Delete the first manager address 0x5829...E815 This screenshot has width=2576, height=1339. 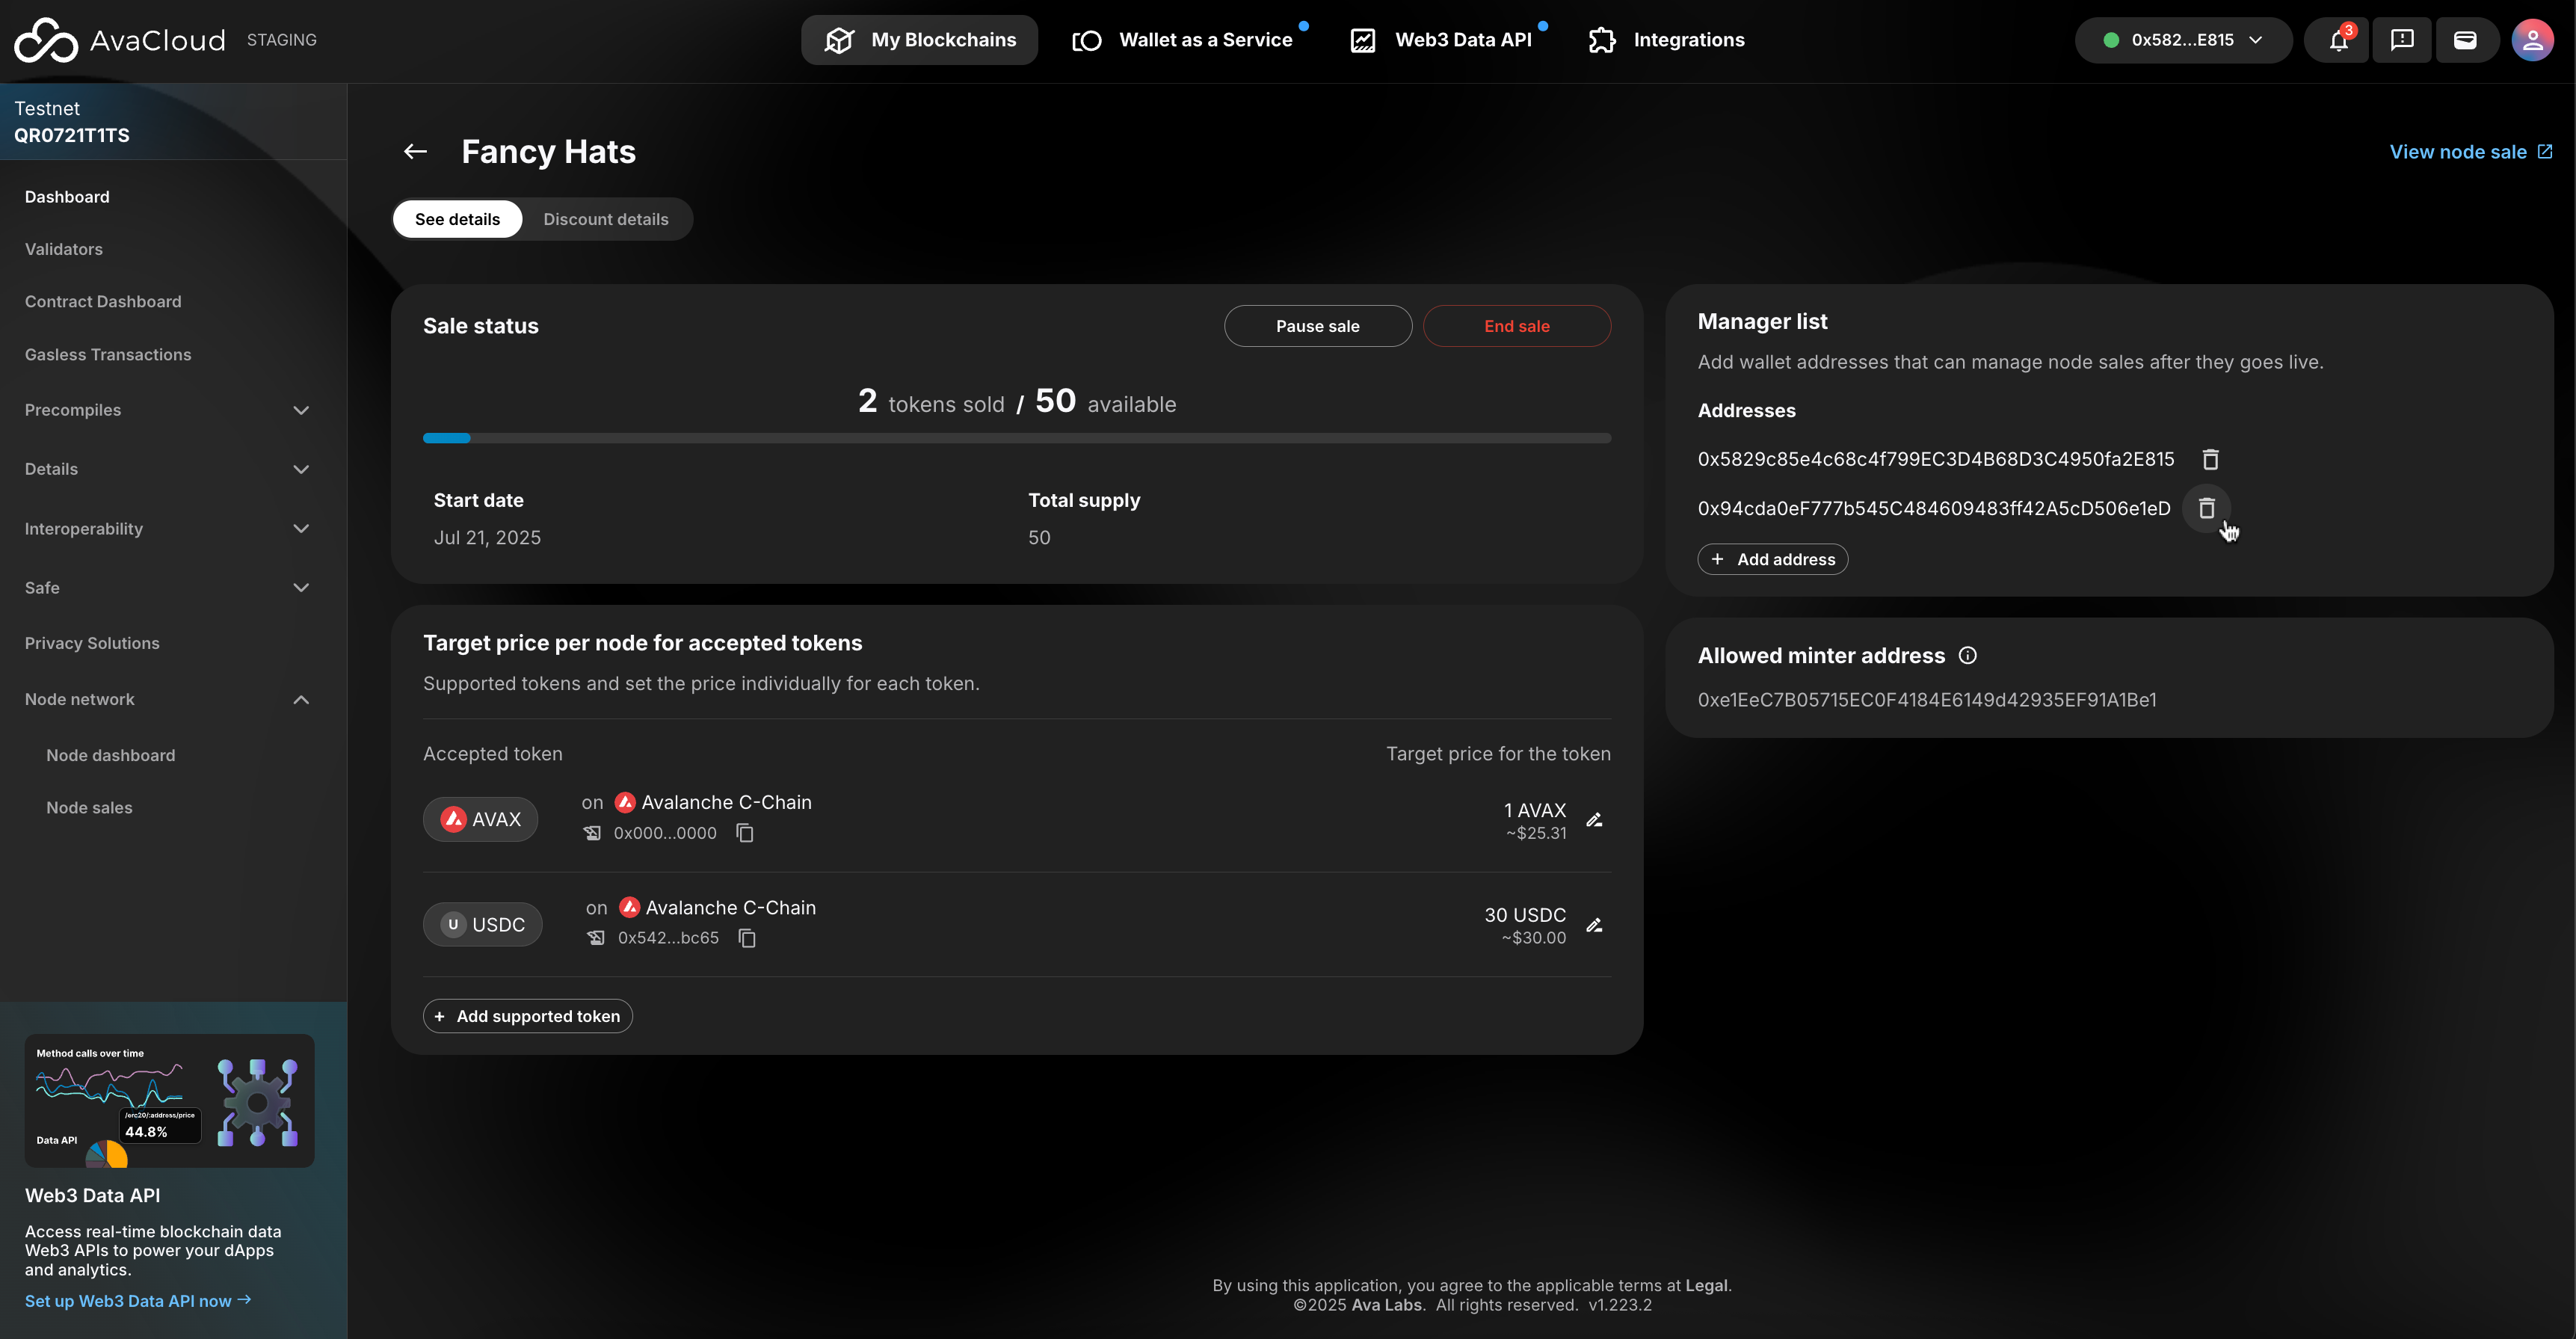(x=2210, y=459)
